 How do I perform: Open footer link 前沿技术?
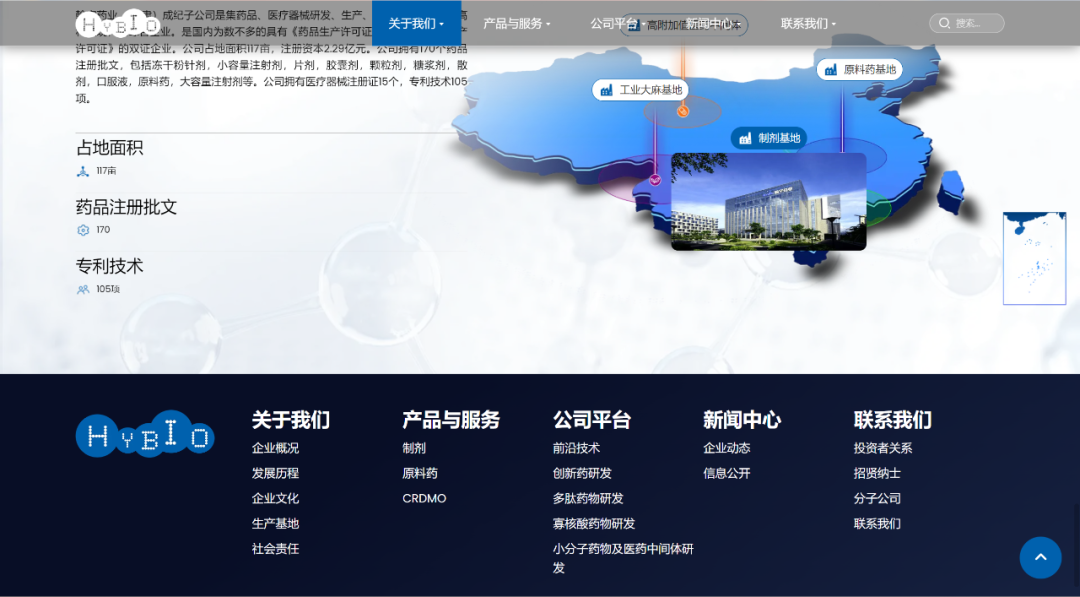[577, 448]
